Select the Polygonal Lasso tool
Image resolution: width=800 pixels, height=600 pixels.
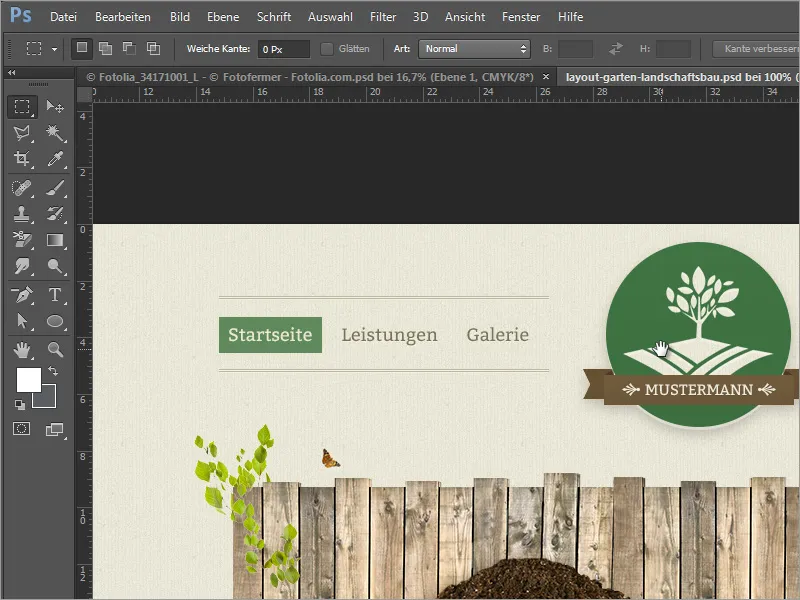click(x=22, y=133)
